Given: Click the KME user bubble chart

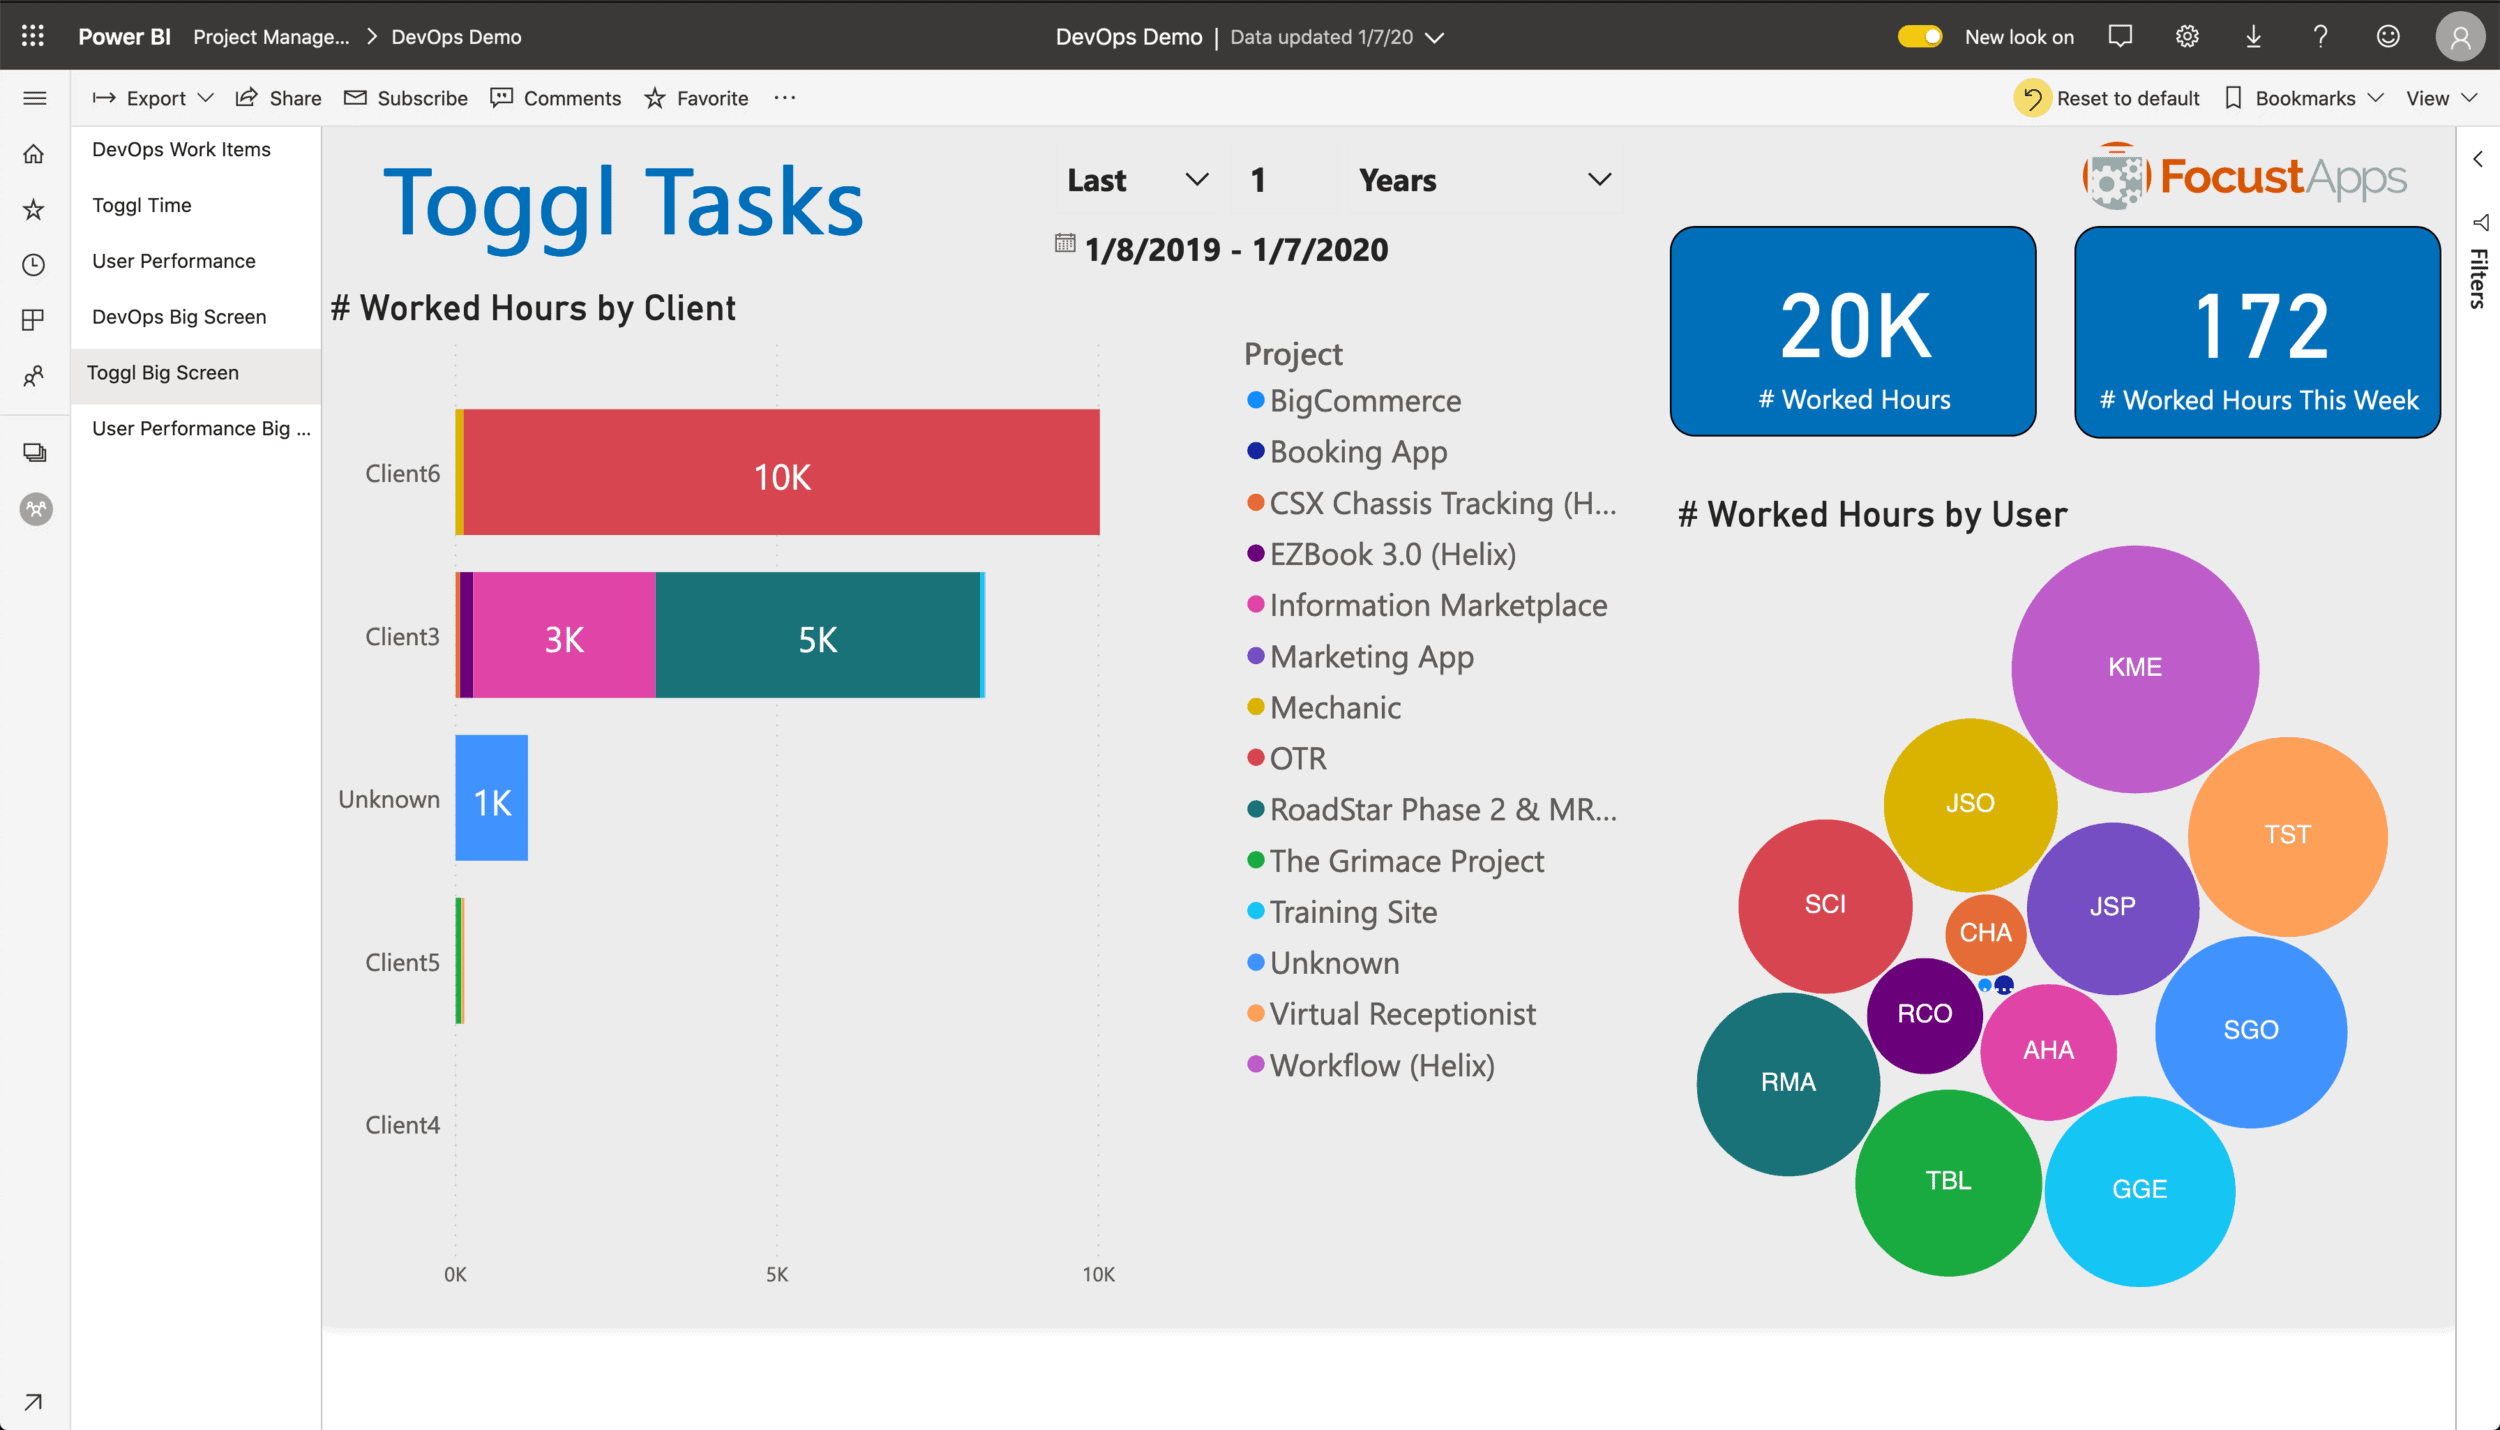Looking at the screenshot, I should click(x=2134, y=666).
